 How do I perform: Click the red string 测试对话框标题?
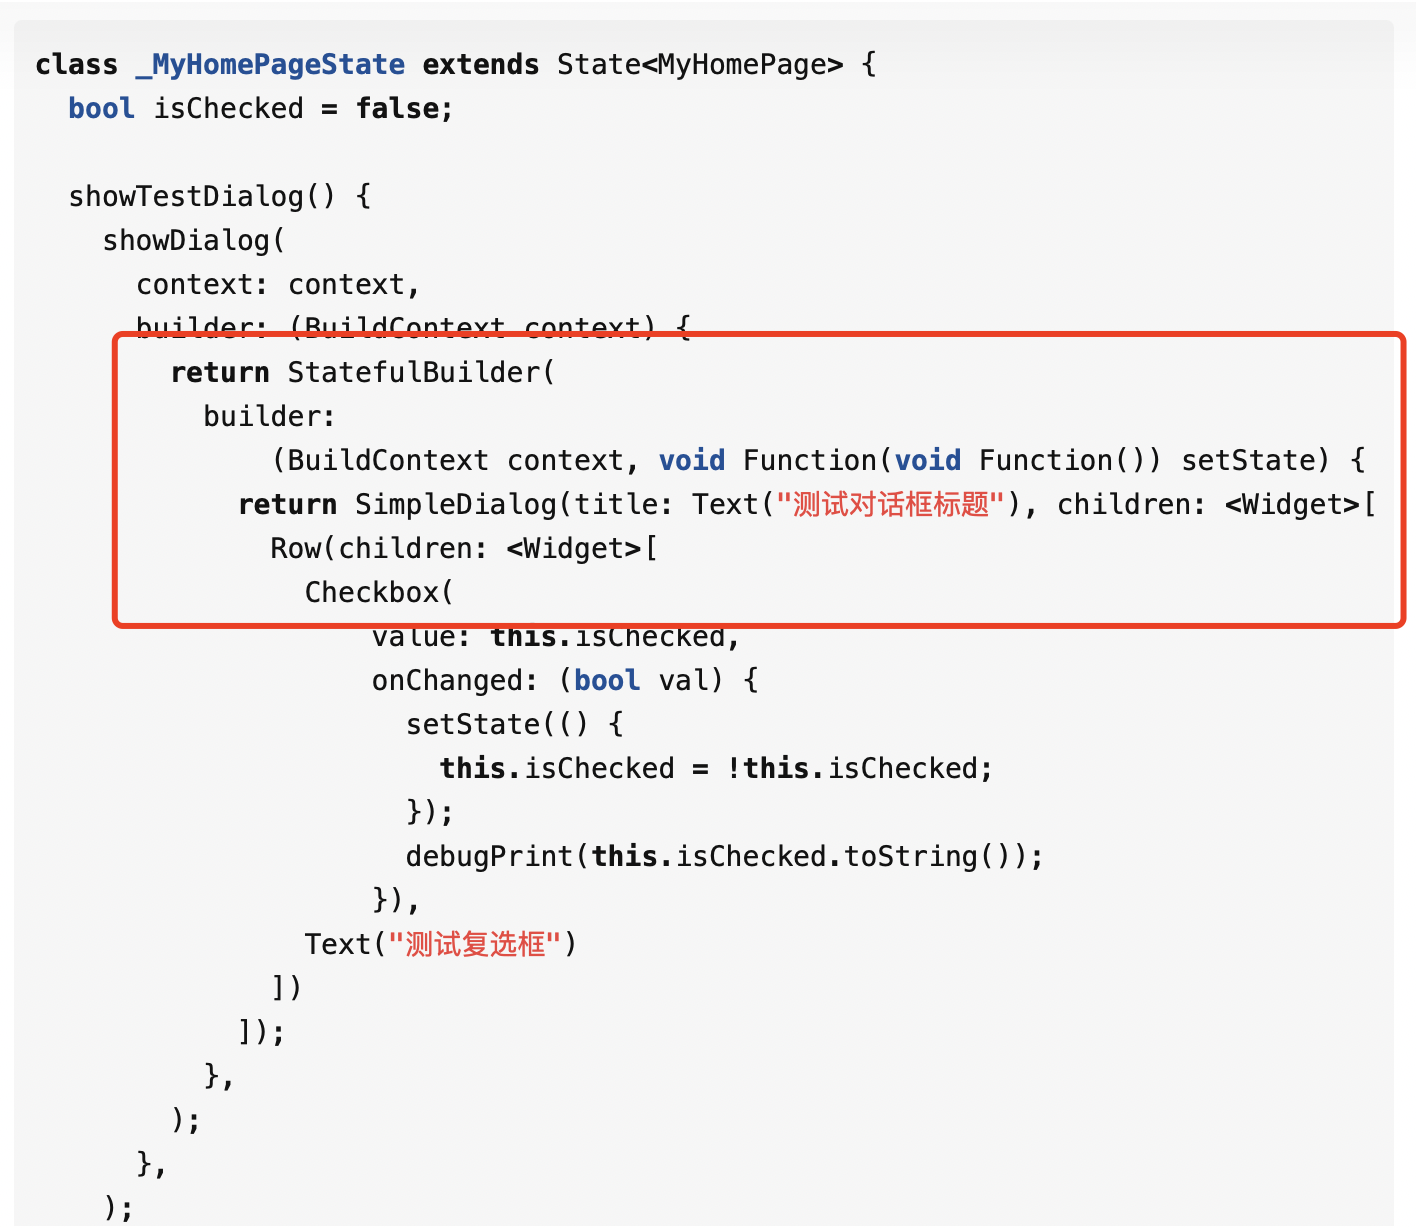coord(890,505)
